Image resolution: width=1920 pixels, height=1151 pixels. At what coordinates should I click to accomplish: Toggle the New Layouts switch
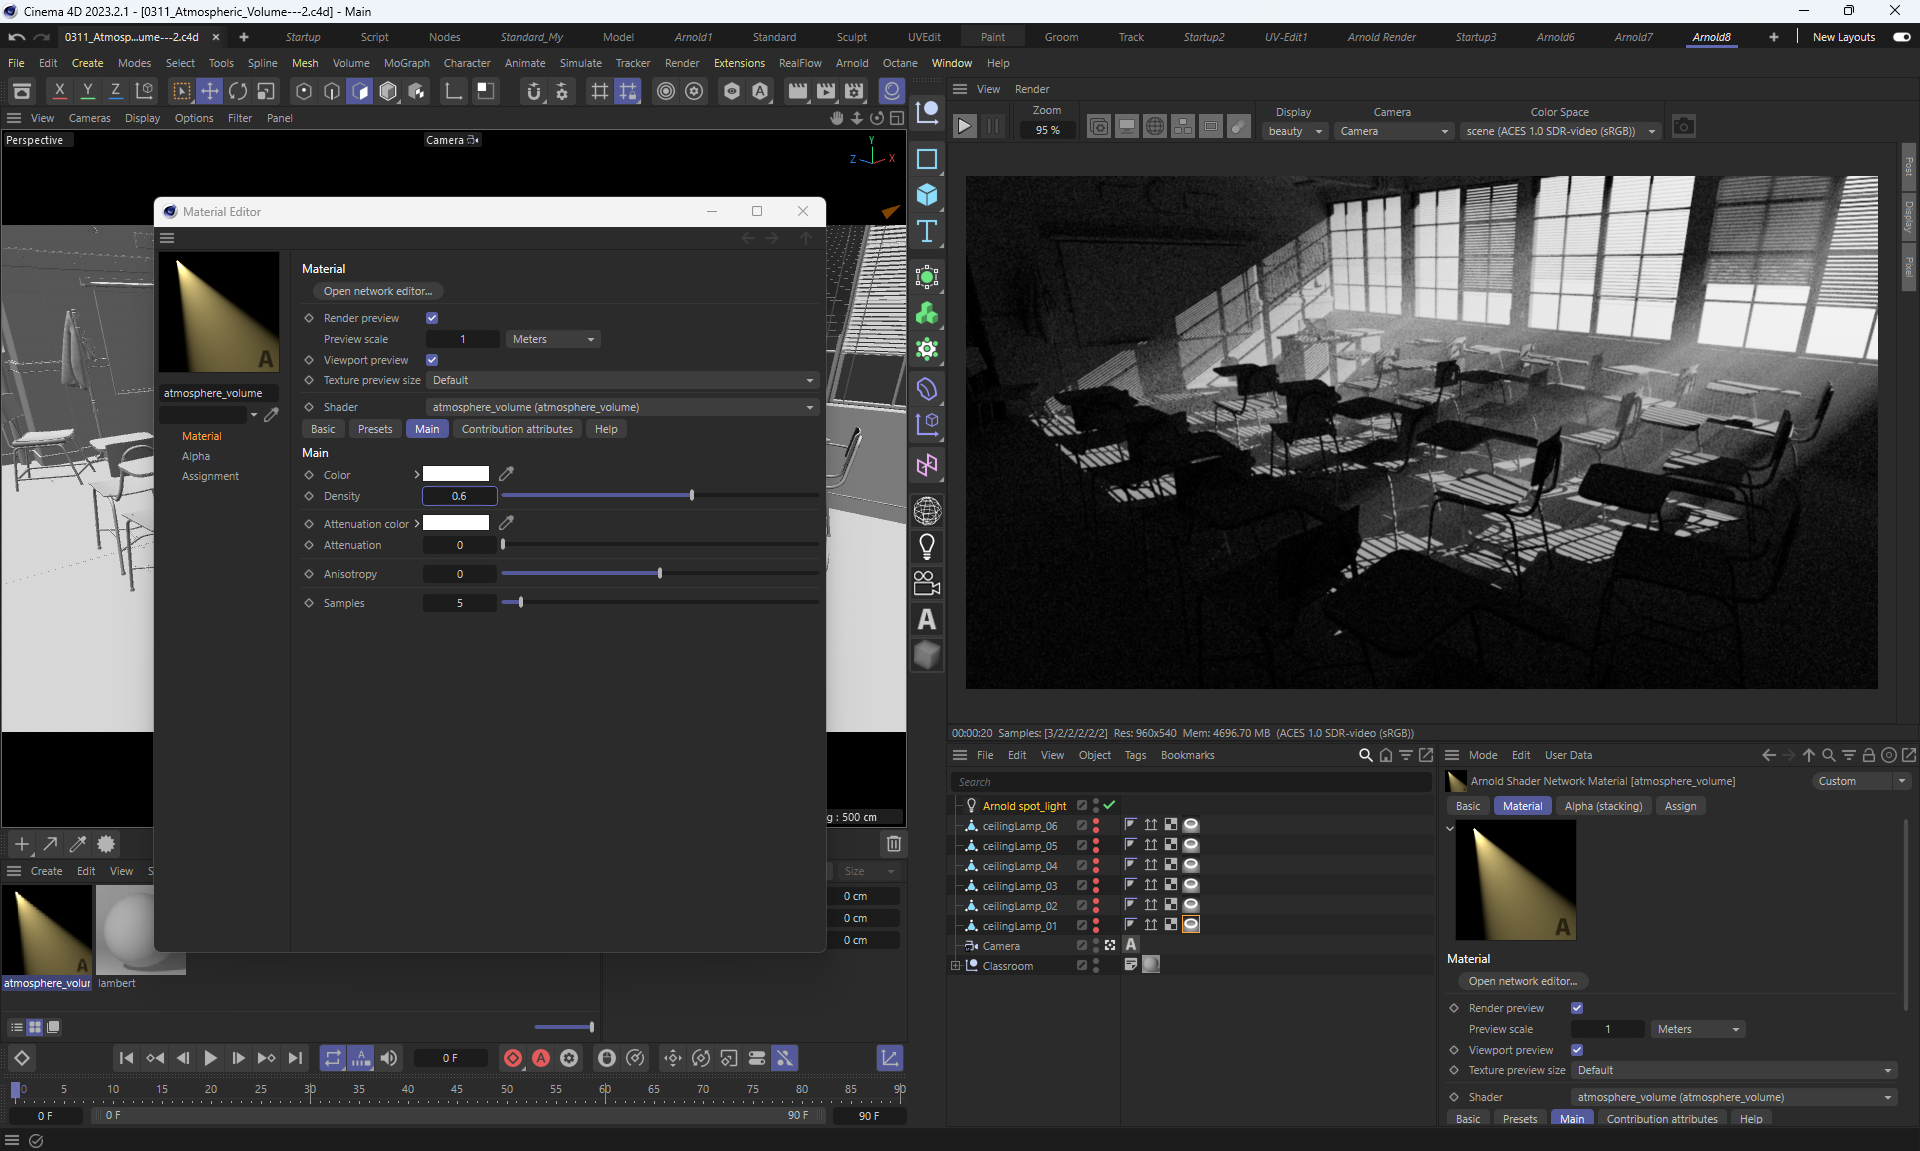1901,37
